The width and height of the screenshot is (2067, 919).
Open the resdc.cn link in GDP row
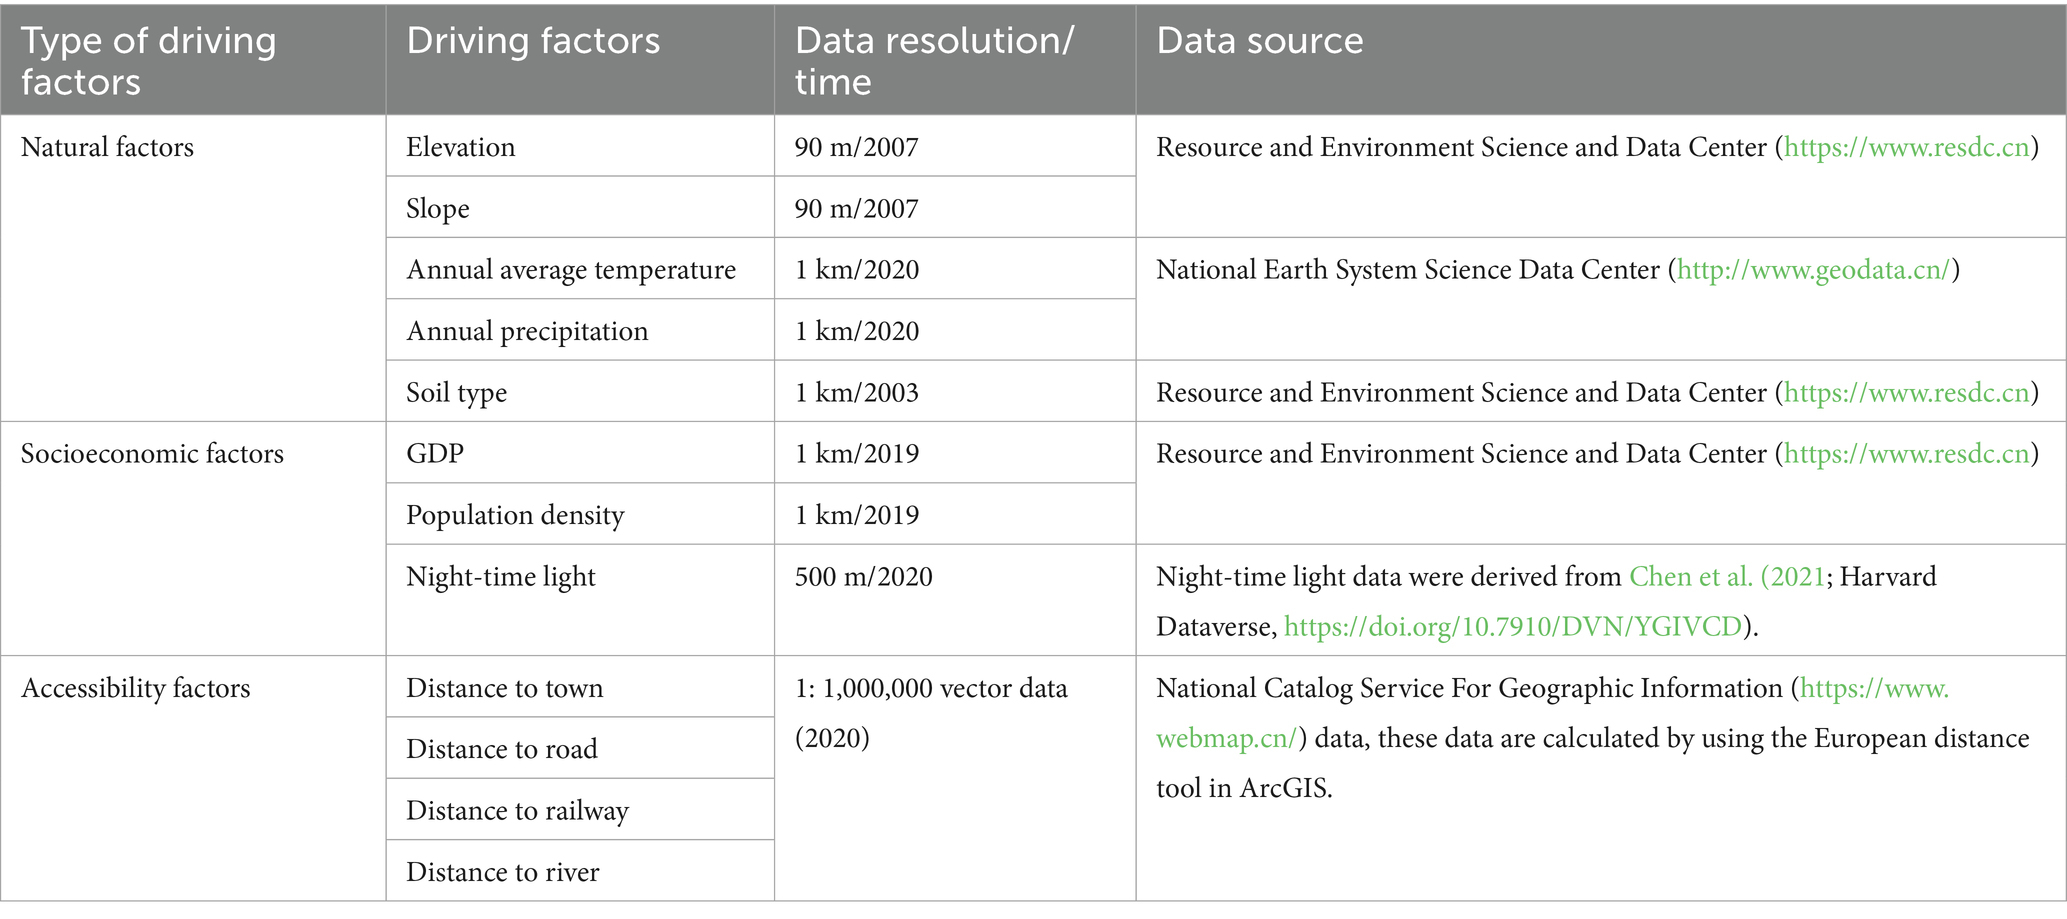coord(1907,454)
